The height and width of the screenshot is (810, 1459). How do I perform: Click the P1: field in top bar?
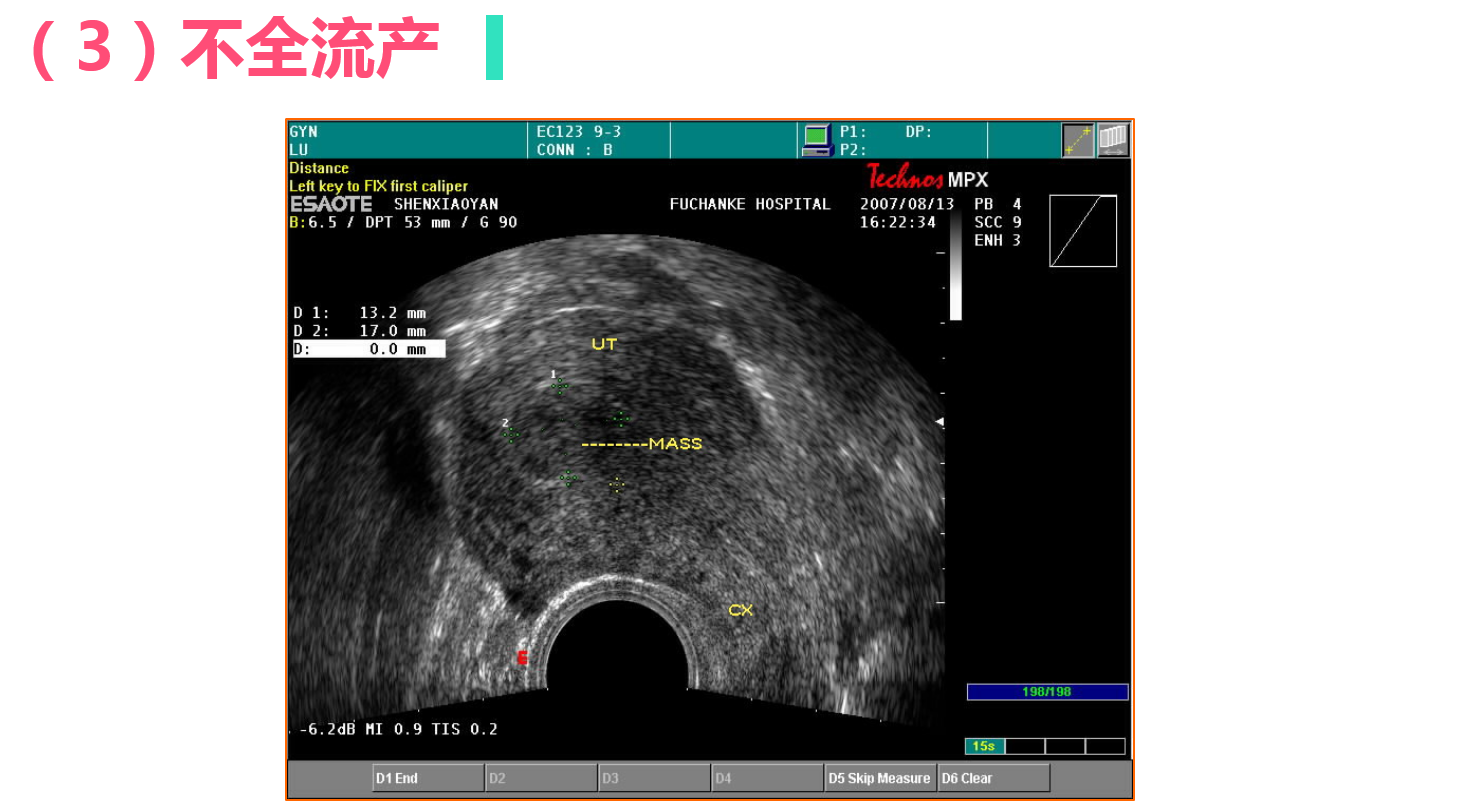click(853, 132)
